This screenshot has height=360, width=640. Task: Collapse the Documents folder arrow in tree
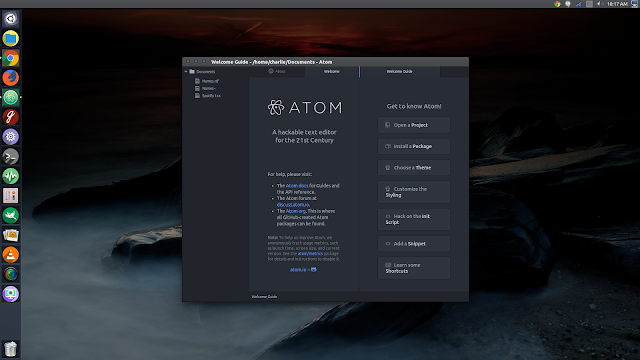click(x=186, y=71)
